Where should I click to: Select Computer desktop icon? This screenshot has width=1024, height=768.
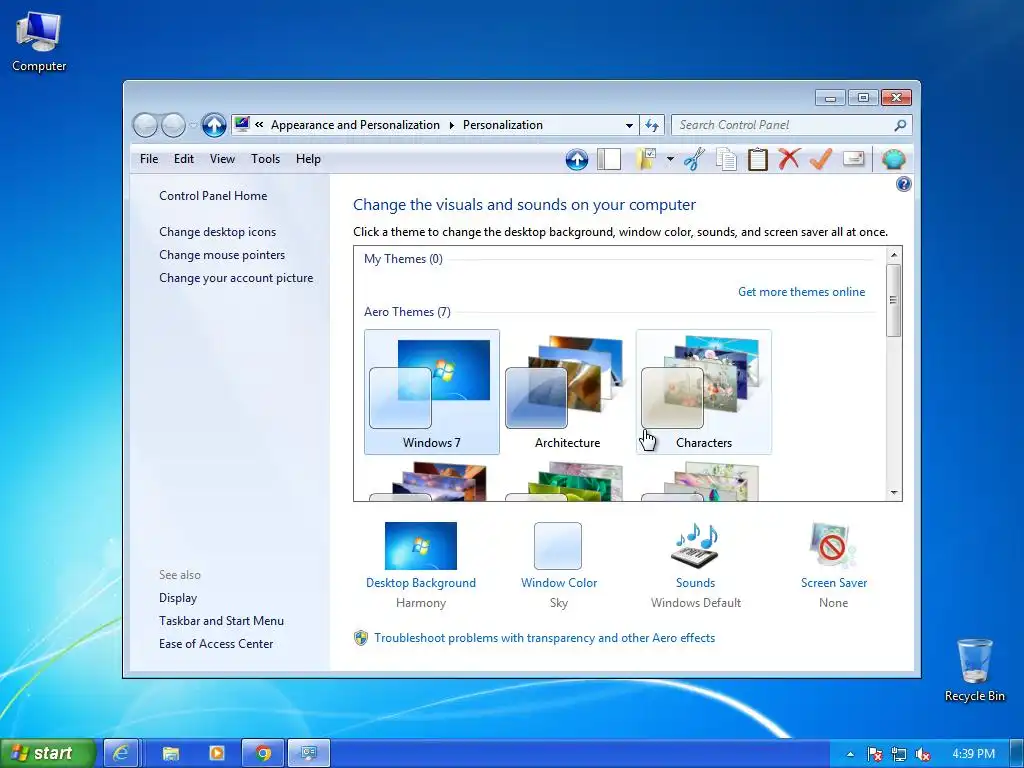(x=39, y=41)
